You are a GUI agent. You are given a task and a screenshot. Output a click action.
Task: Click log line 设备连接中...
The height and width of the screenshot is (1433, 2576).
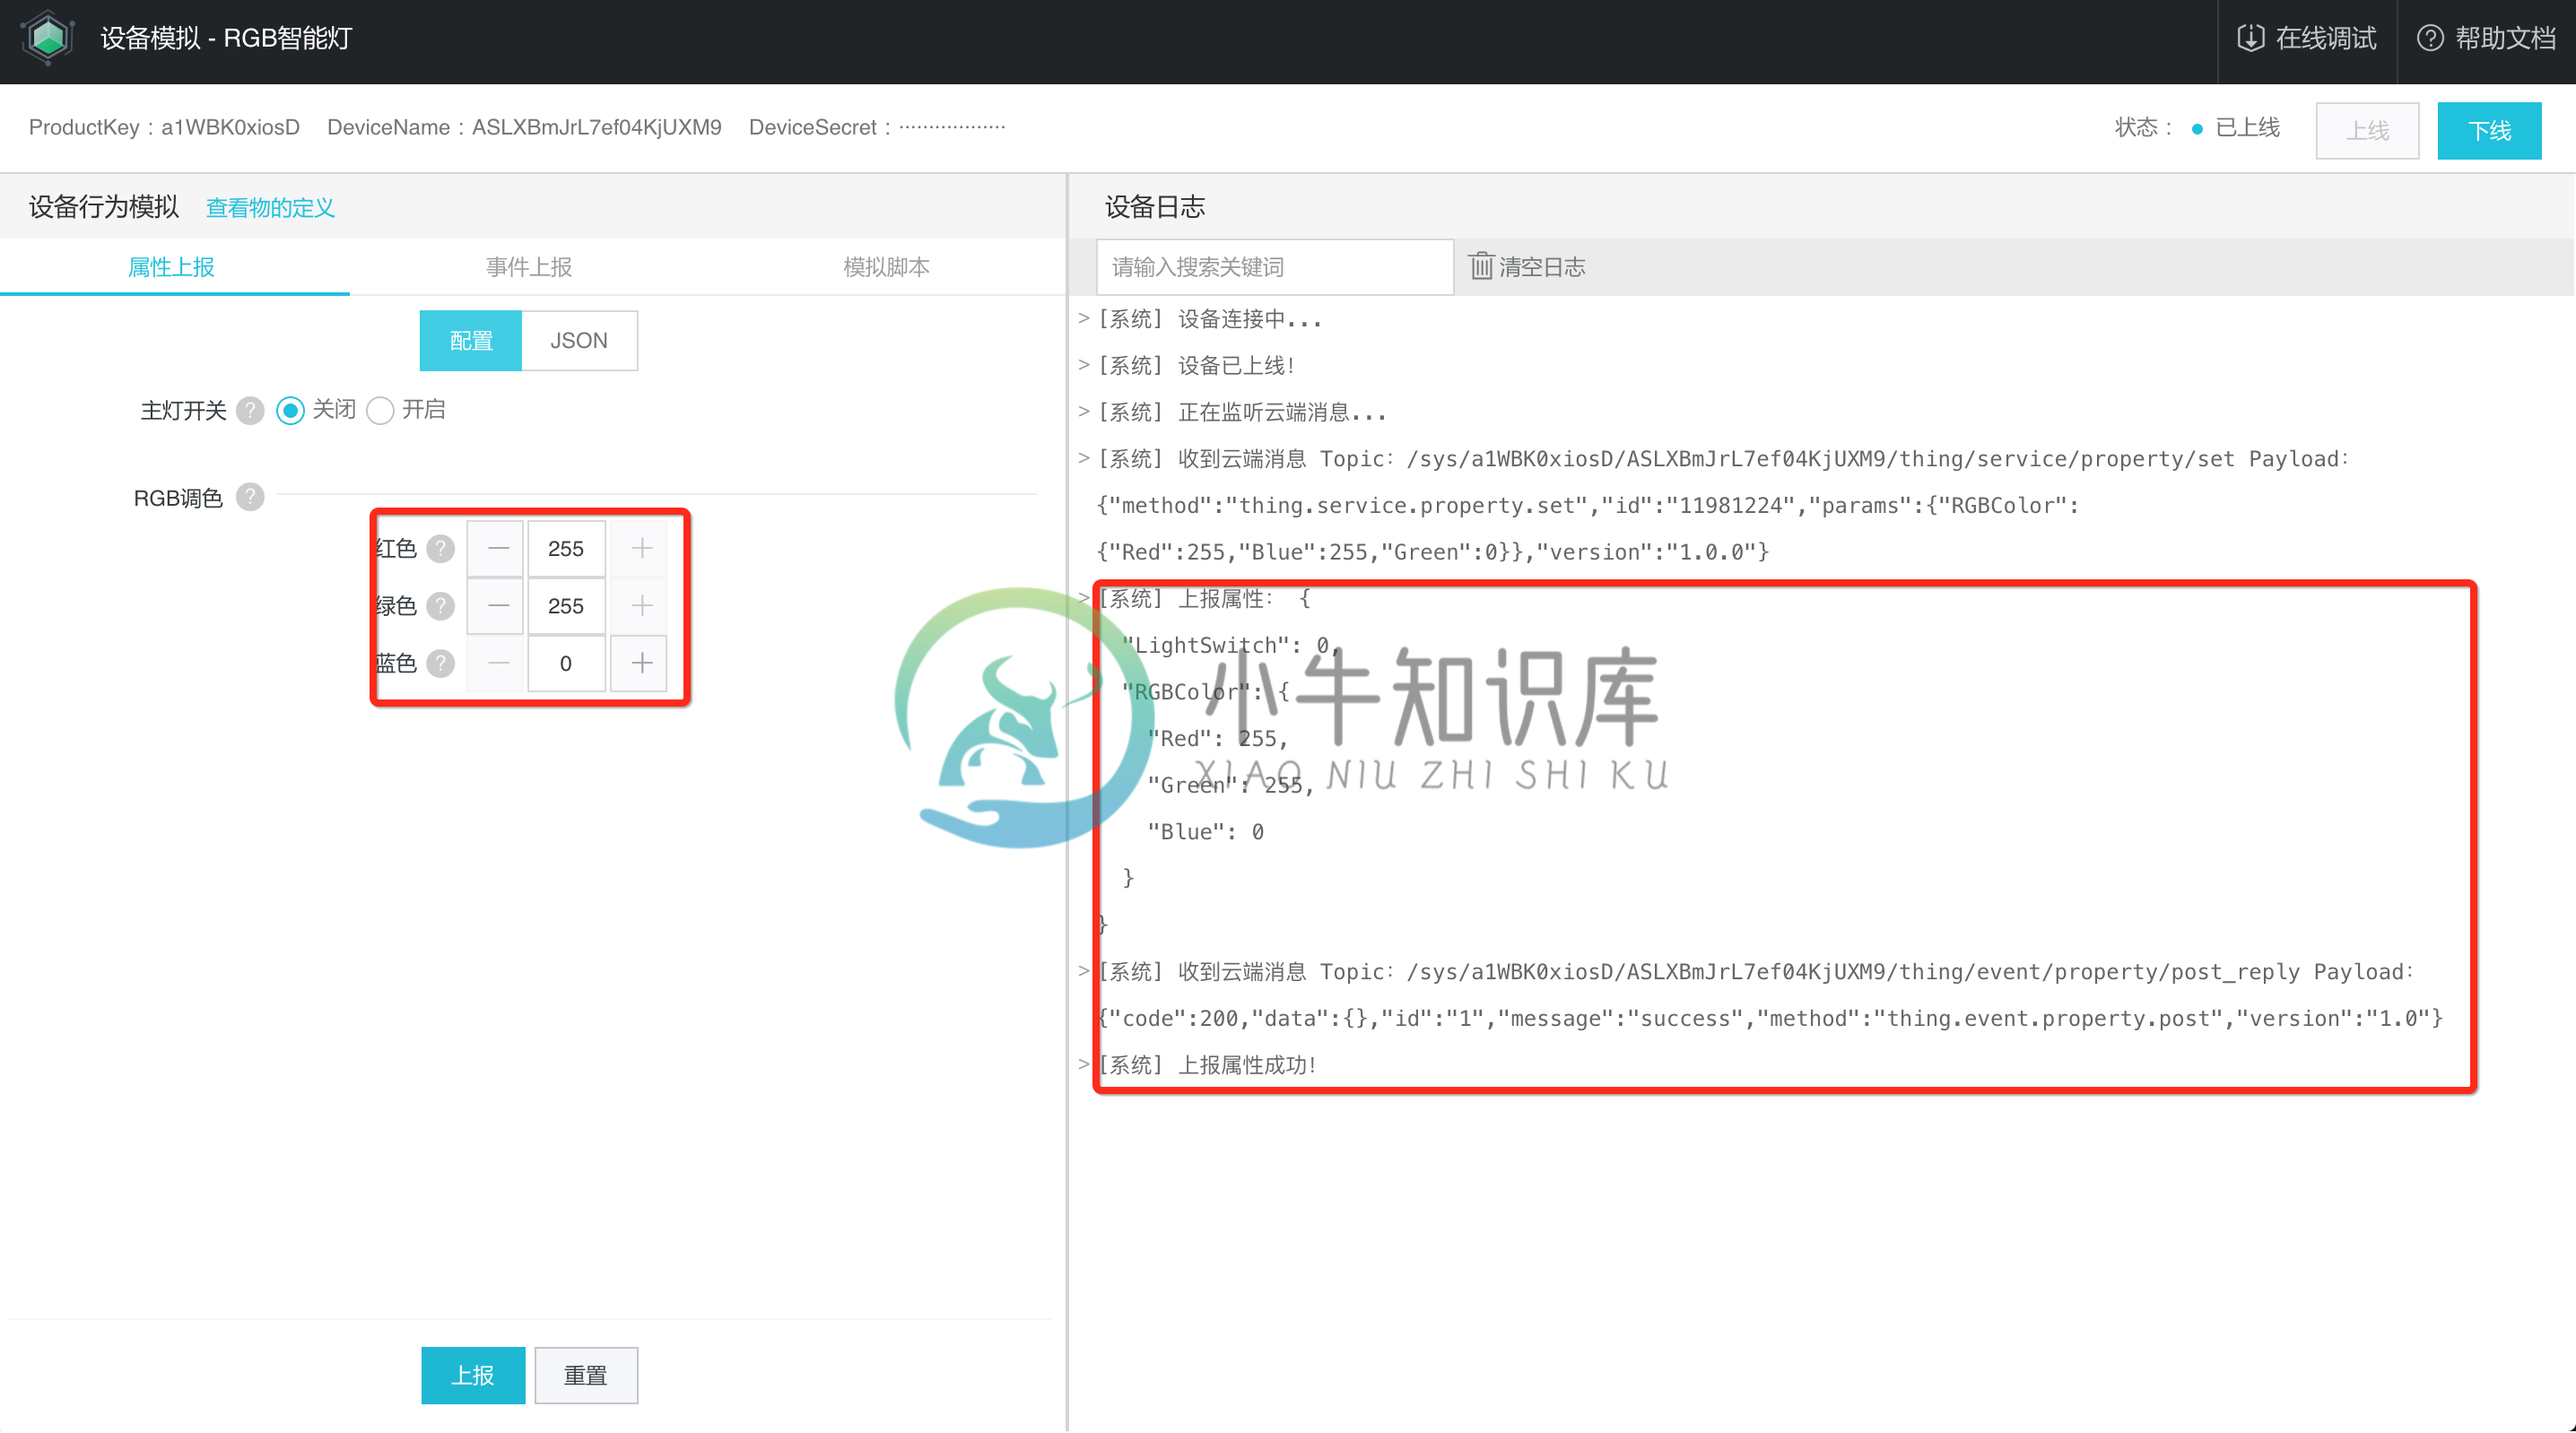[1210, 319]
